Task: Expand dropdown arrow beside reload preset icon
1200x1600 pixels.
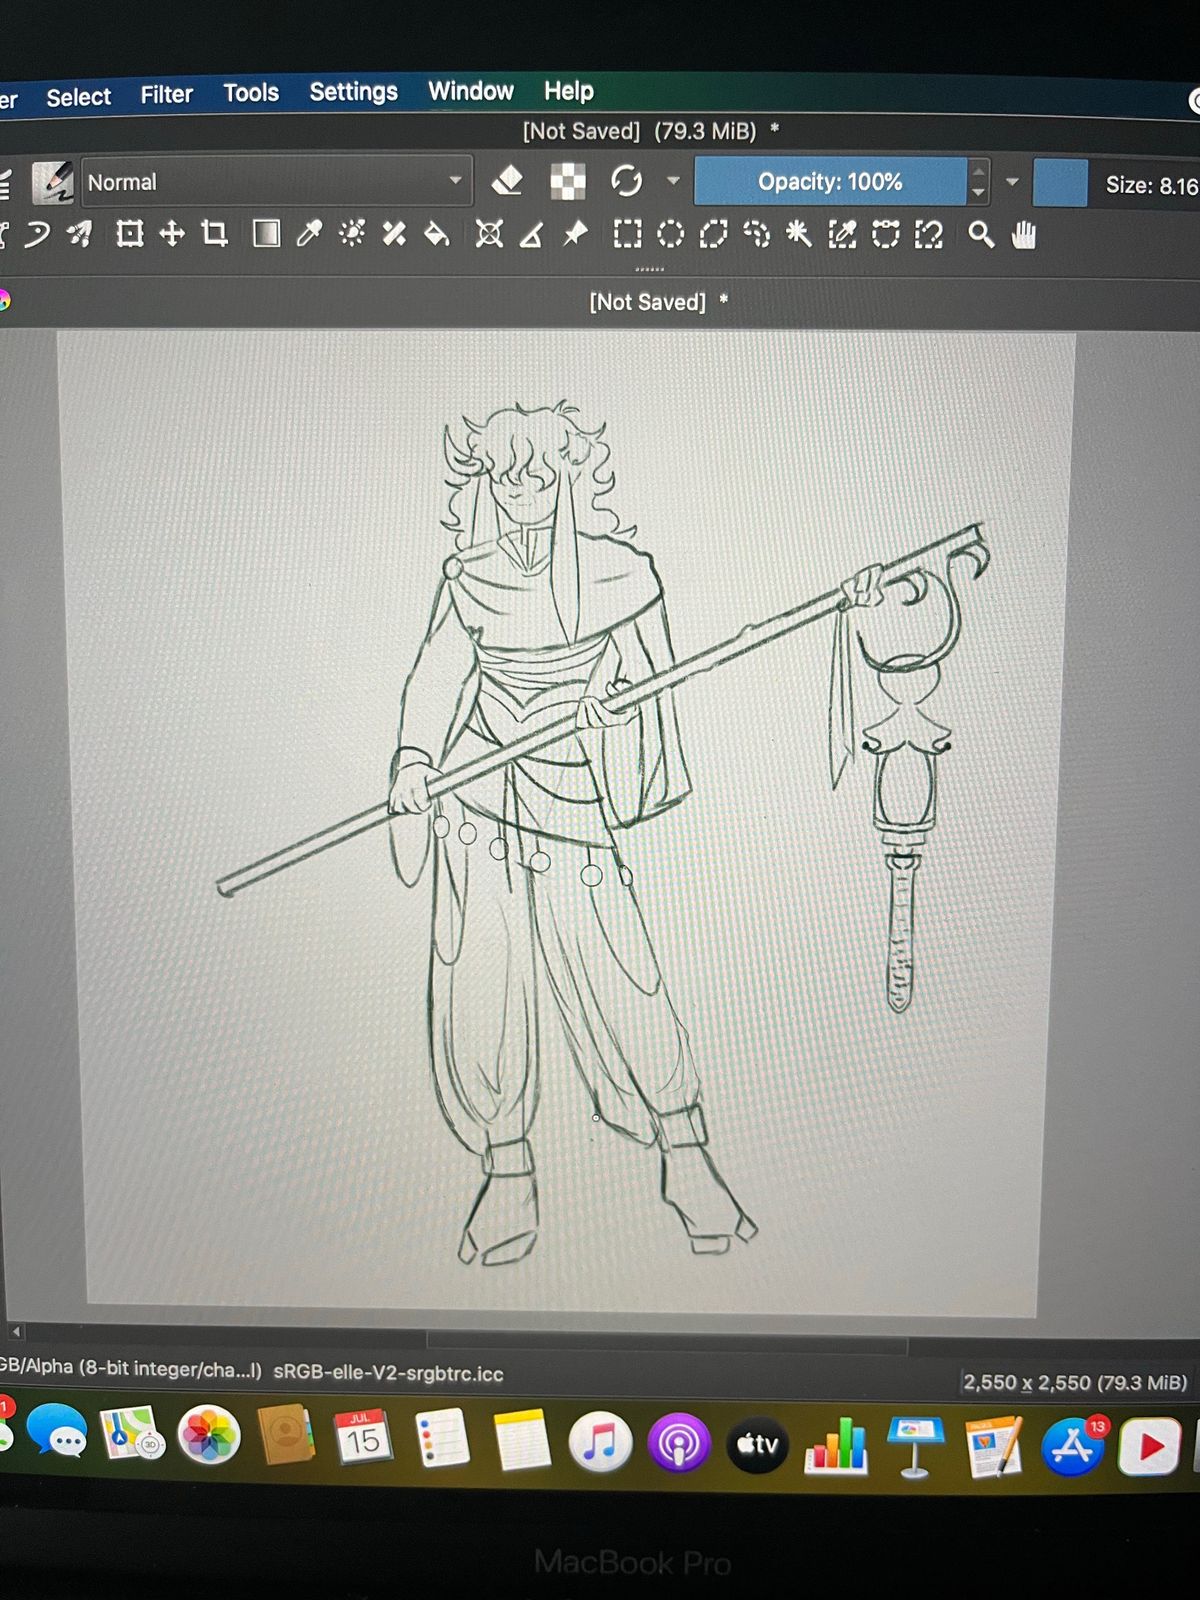Action: 674,181
